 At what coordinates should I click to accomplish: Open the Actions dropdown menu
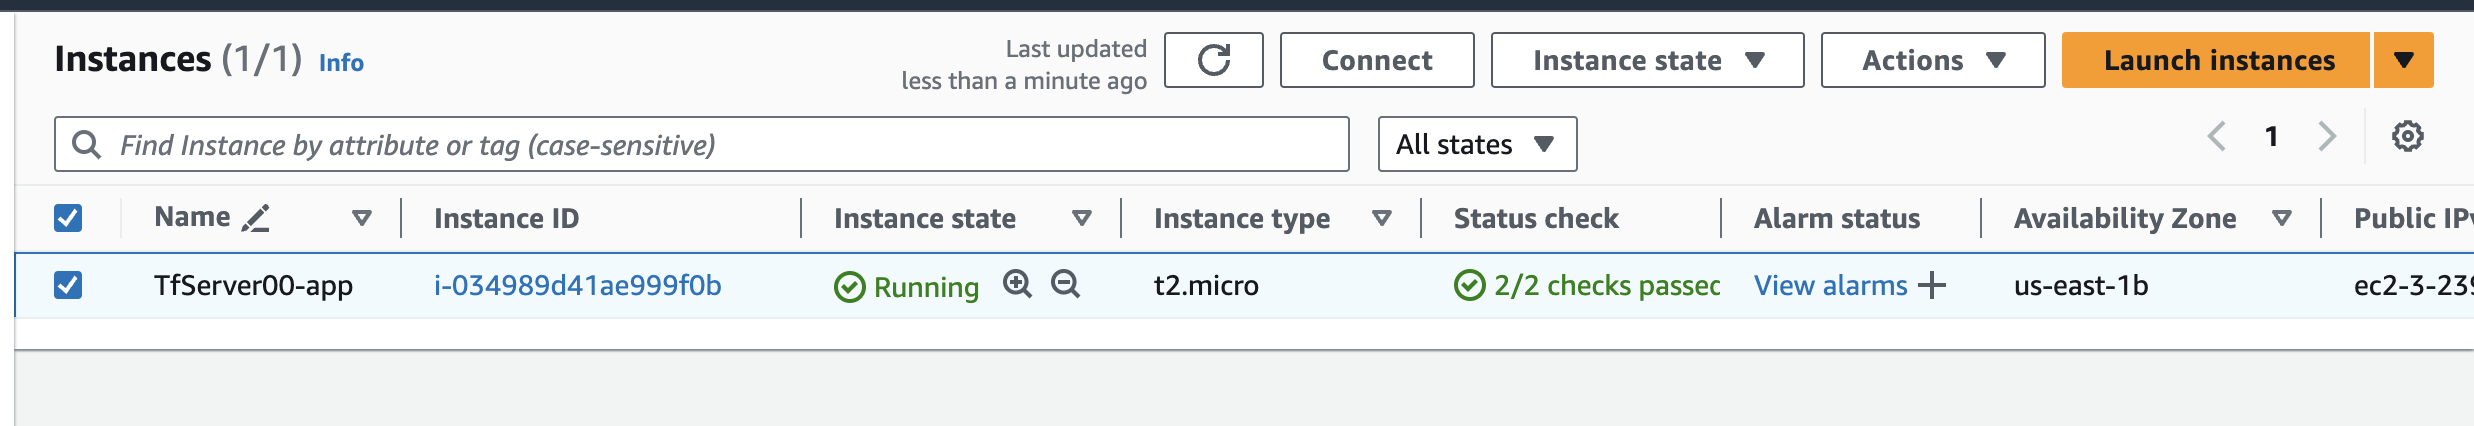click(x=1932, y=61)
